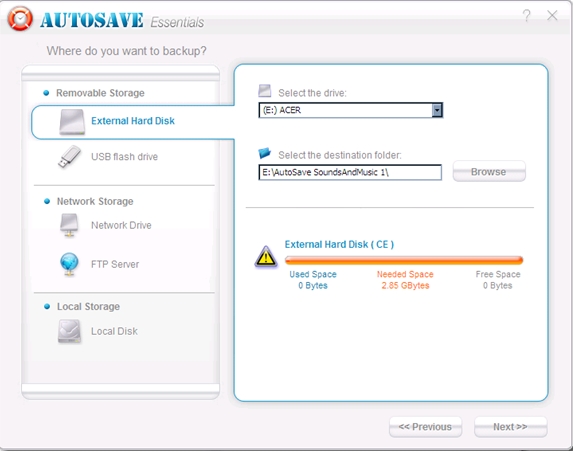Choose Network Drive as backup destination

pos(121,225)
